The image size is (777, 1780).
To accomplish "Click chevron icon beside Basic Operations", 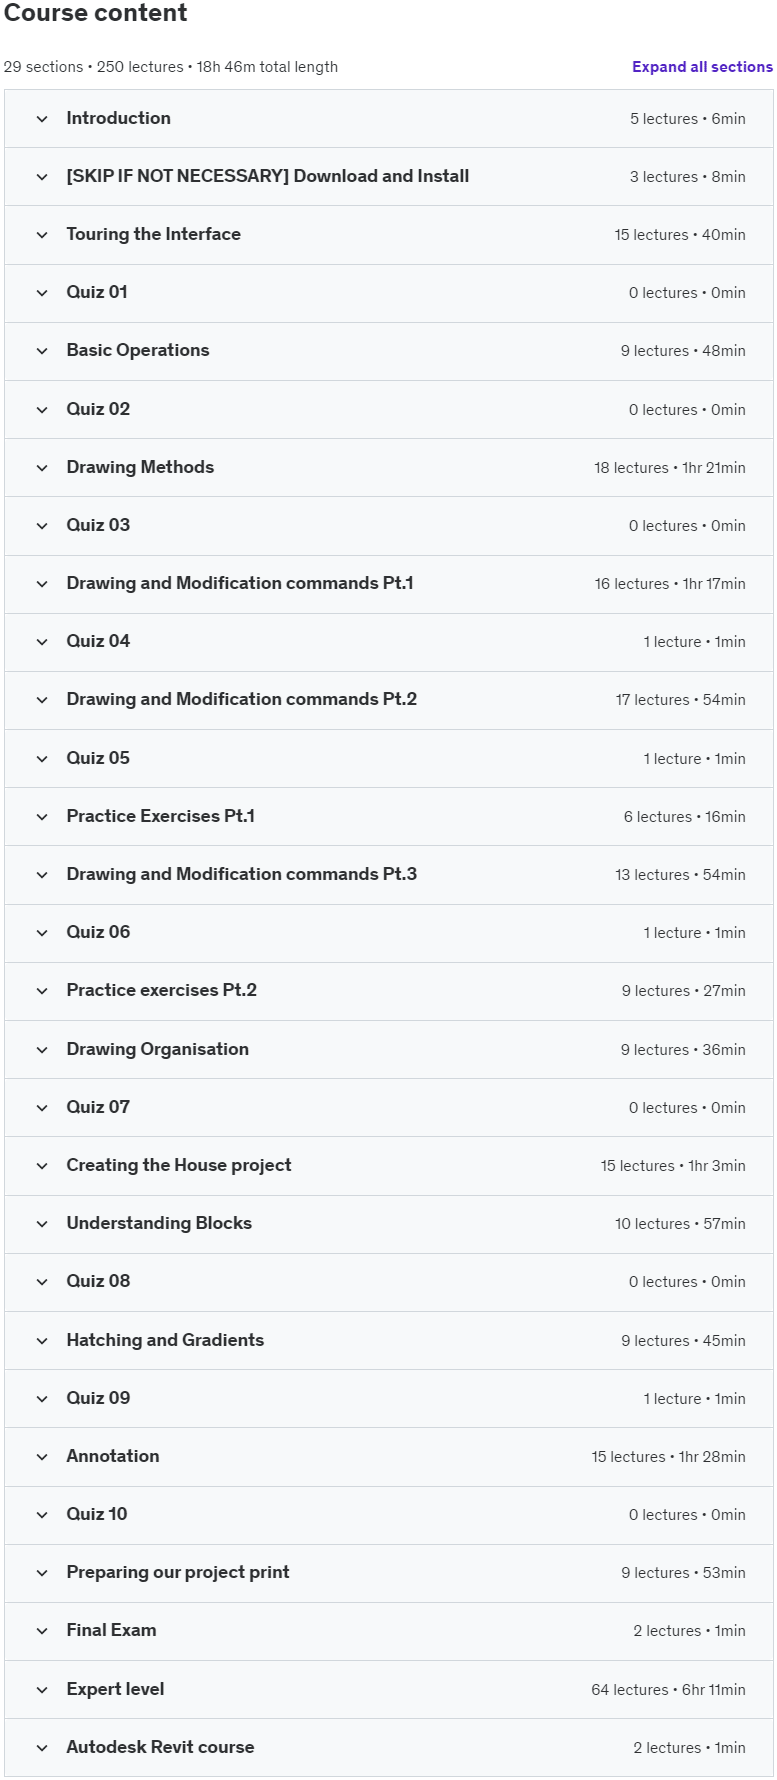I will (x=42, y=351).
